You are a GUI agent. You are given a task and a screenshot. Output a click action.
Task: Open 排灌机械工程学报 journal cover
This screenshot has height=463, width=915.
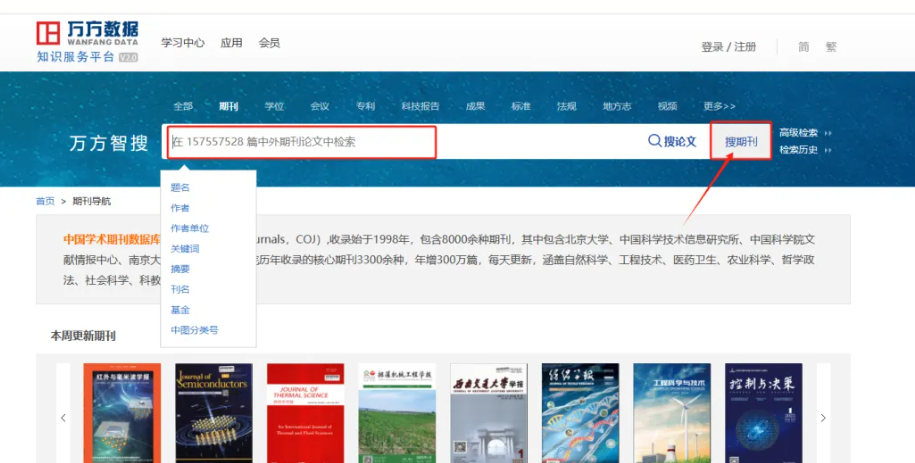397,413
